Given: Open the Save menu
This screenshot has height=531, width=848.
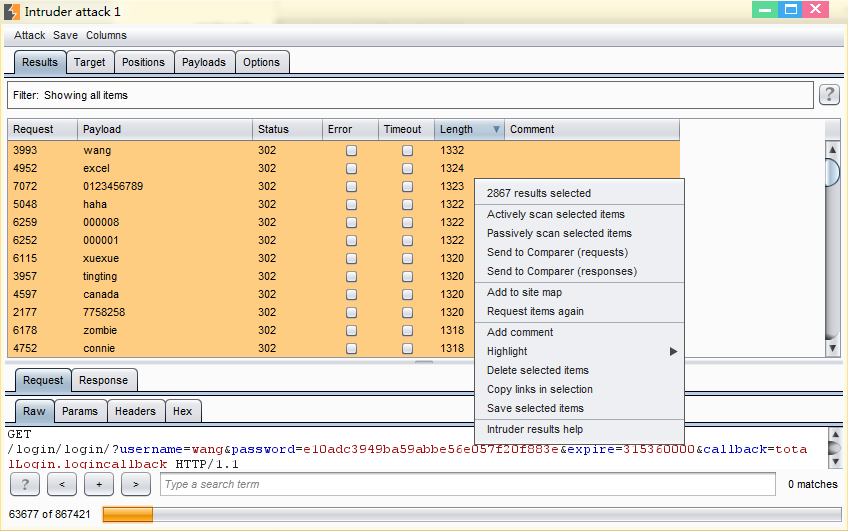Looking at the screenshot, I should 65,35.
